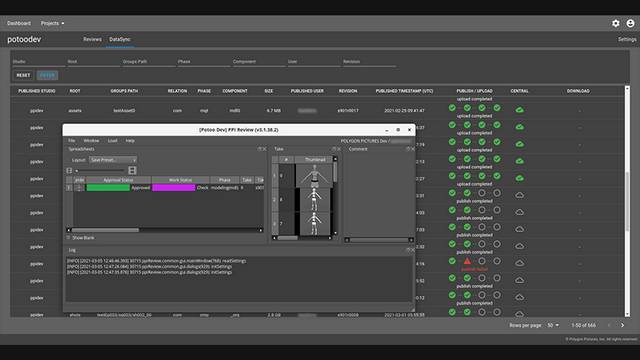
Task: Click the RESET button
Action: (23, 75)
